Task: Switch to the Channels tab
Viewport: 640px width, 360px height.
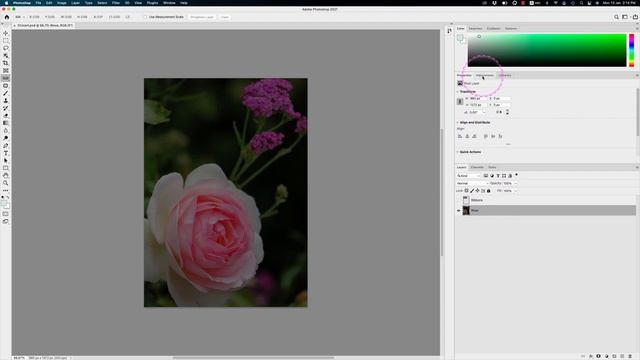Action: click(477, 167)
